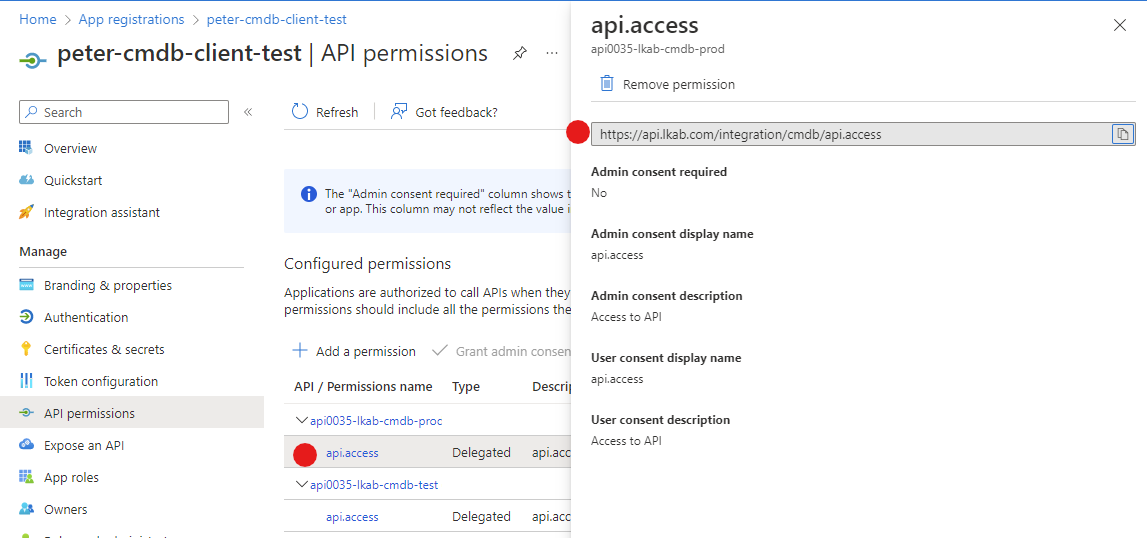1147x538 pixels.
Task: Click the Refresh icon in toolbar
Action: pos(300,112)
